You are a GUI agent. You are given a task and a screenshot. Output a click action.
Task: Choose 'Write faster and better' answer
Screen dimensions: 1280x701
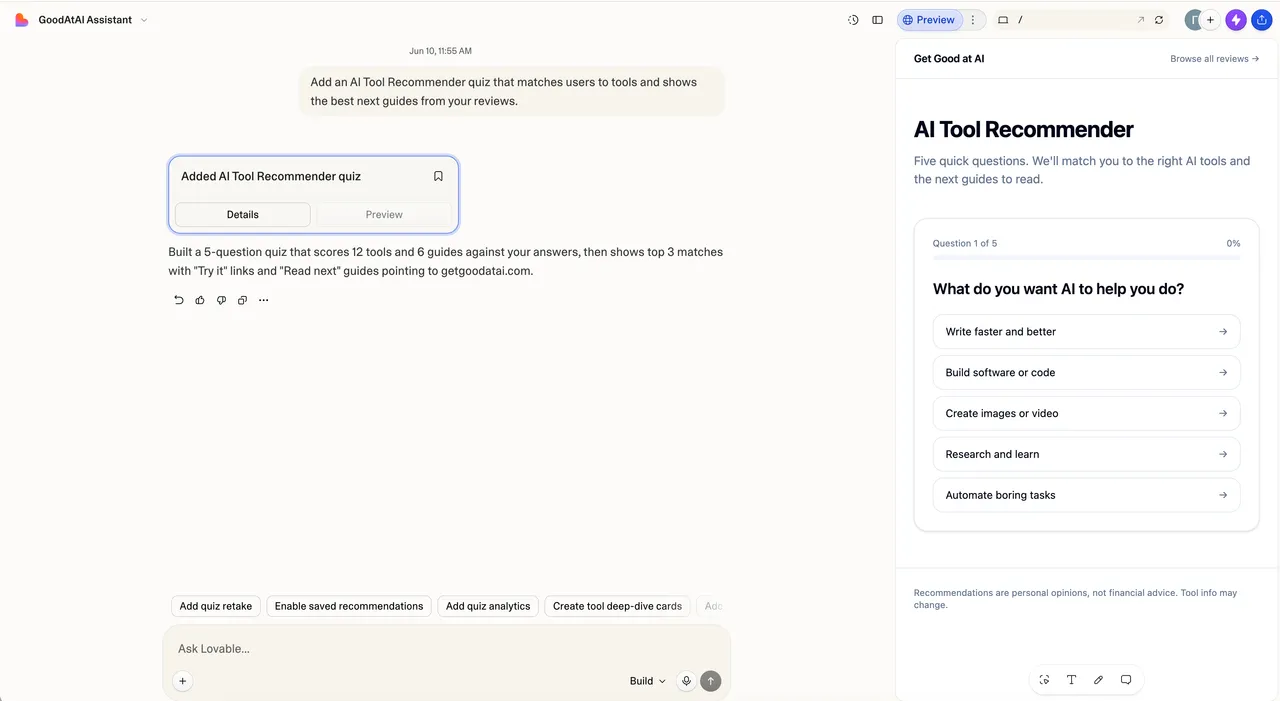tap(1086, 332)
